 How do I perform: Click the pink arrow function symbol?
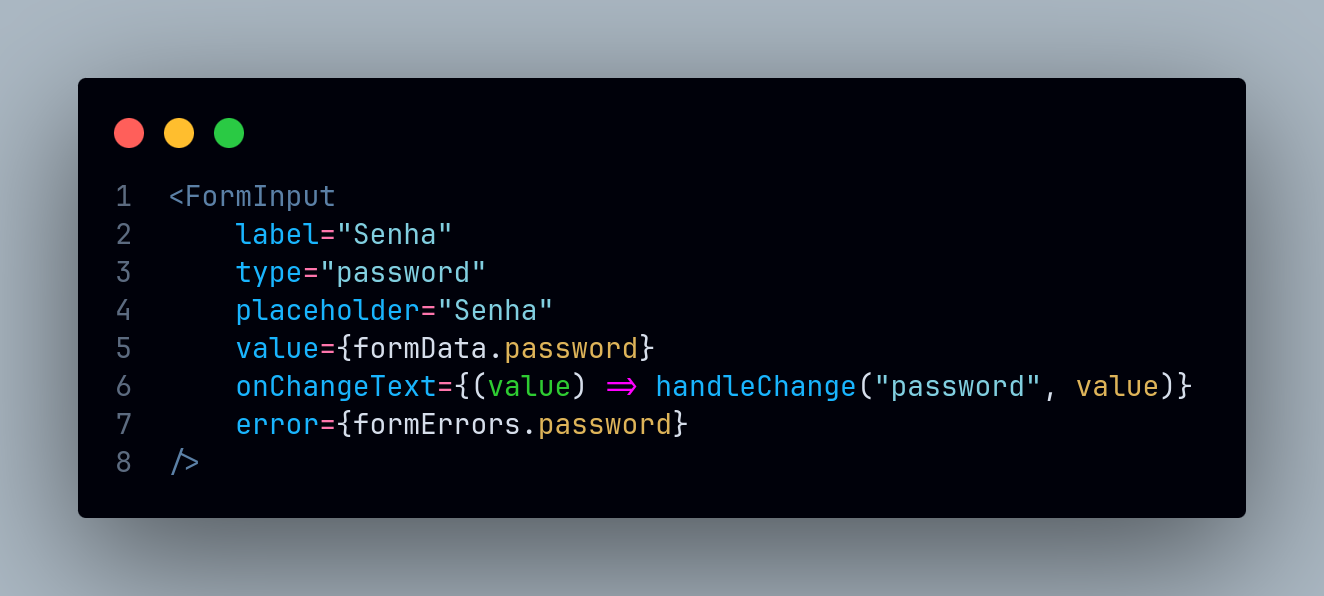point(622,387)
